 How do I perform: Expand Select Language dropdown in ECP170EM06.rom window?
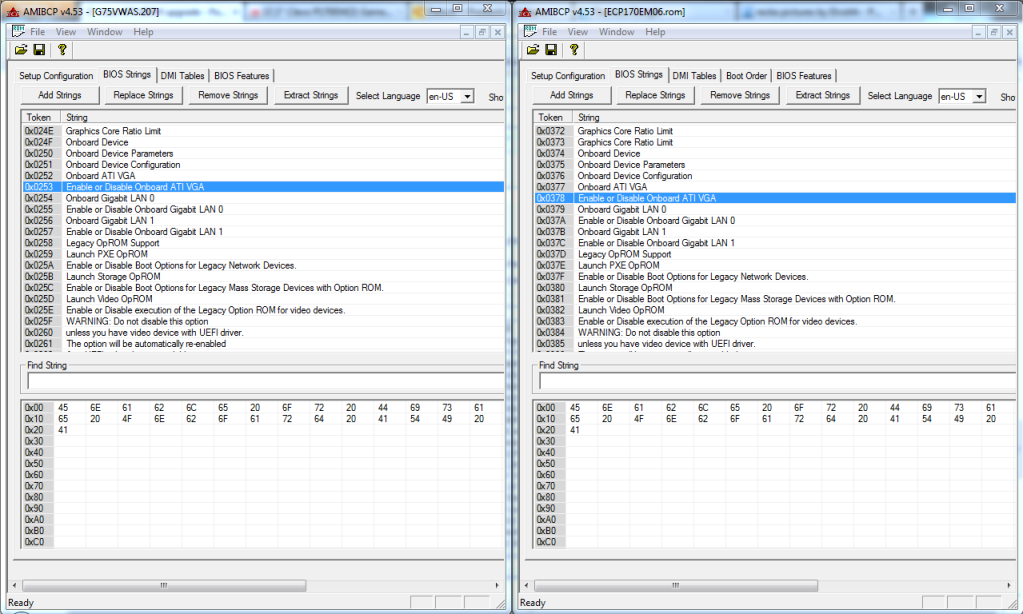[979, 97]
